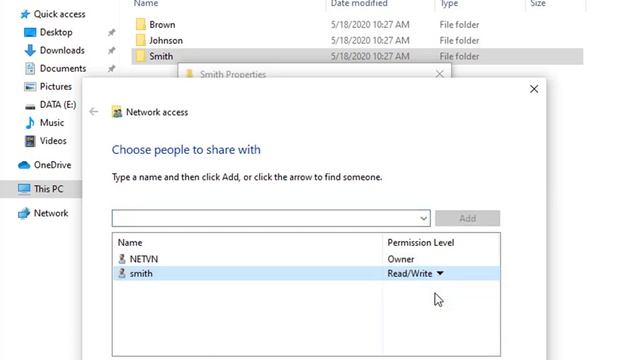Viewport: 640px width, 360px height.
Task: Open the name combo box arrow
Action: (x=424, y=218)
